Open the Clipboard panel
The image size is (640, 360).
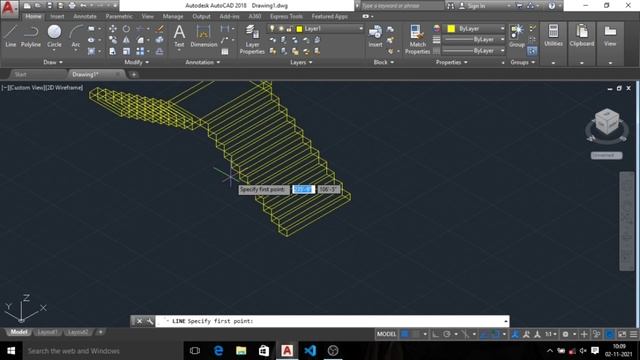[582, 36]
